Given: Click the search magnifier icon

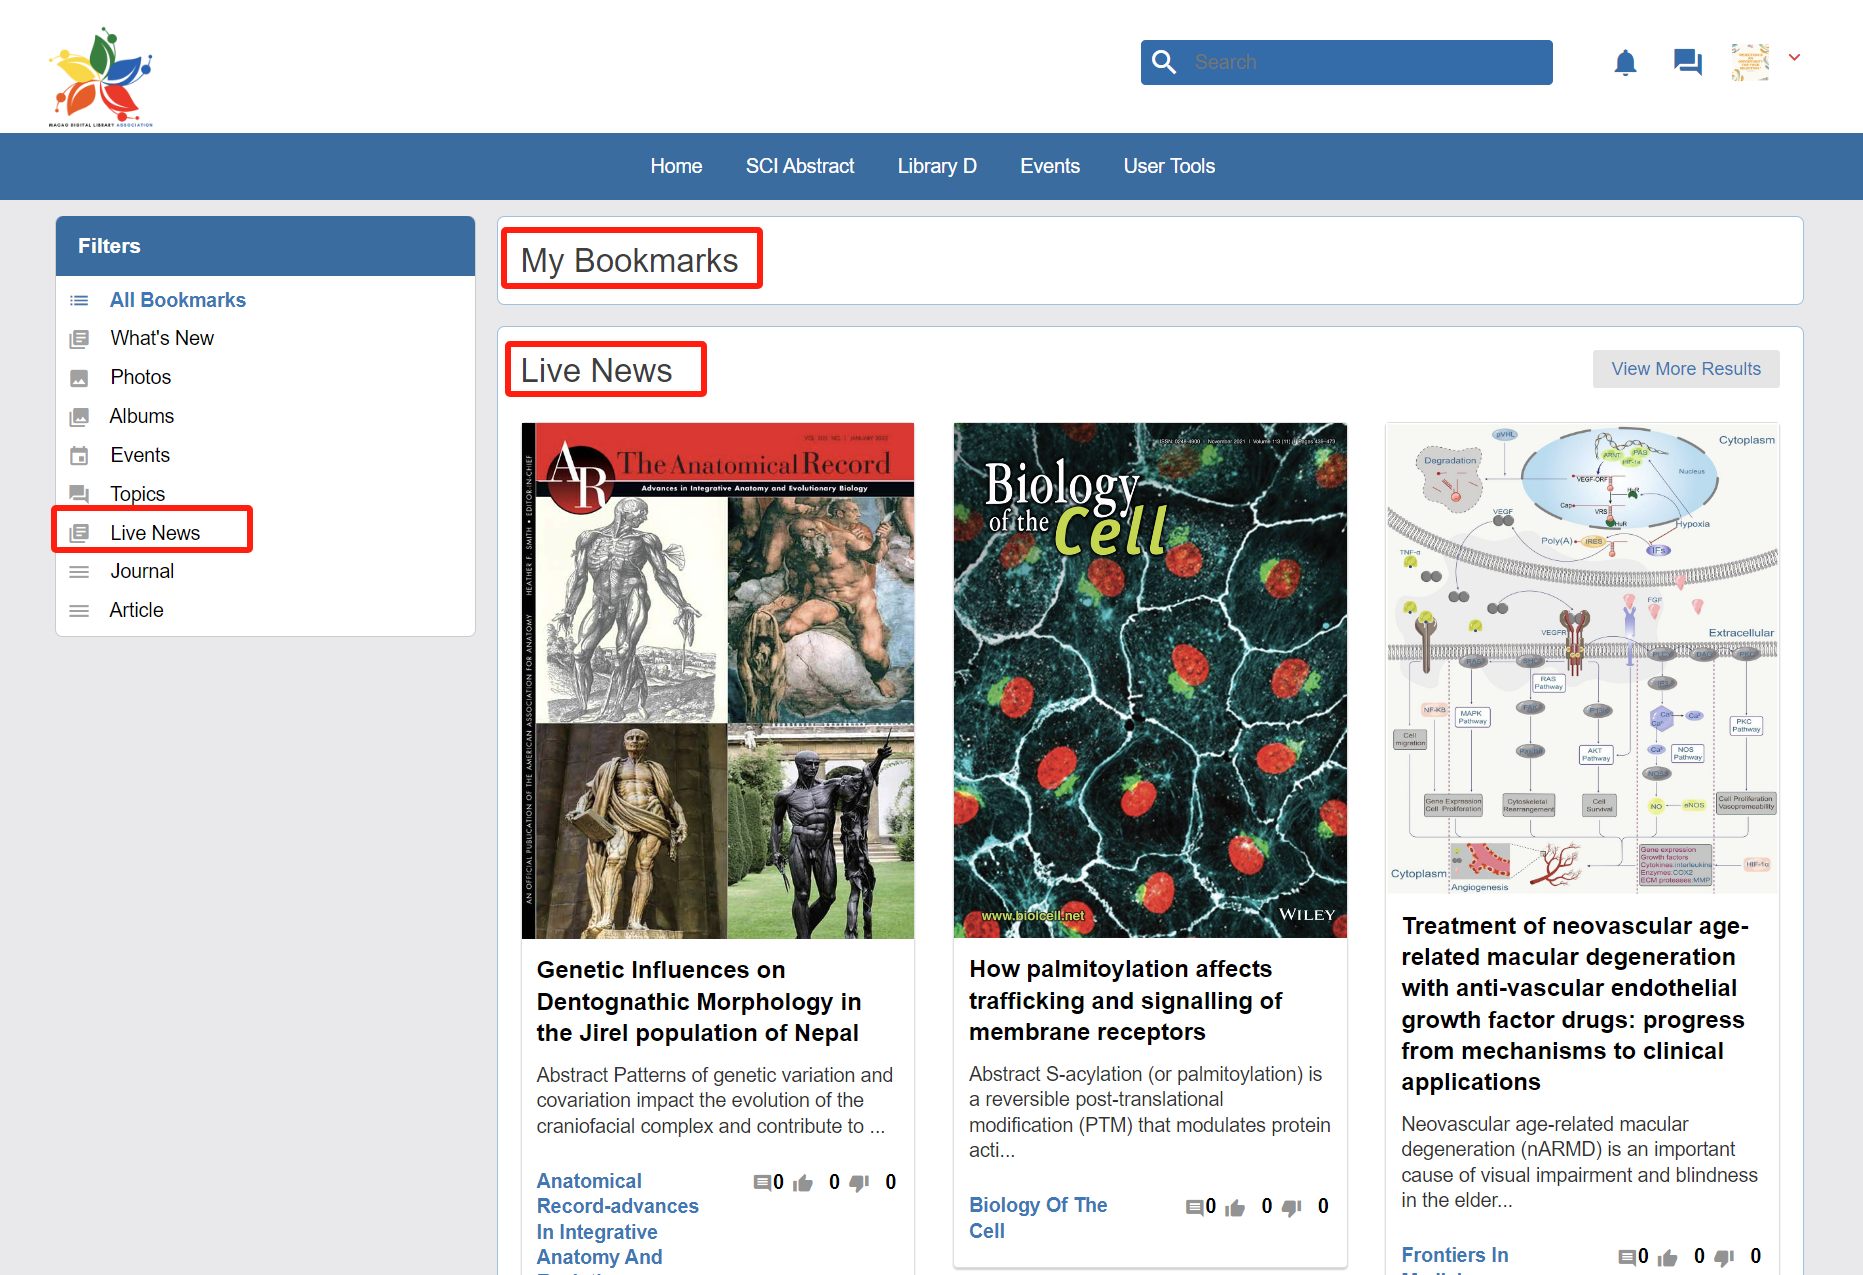Looking at the screenshot, I should pyautogui.click(x=1164, y=62).
